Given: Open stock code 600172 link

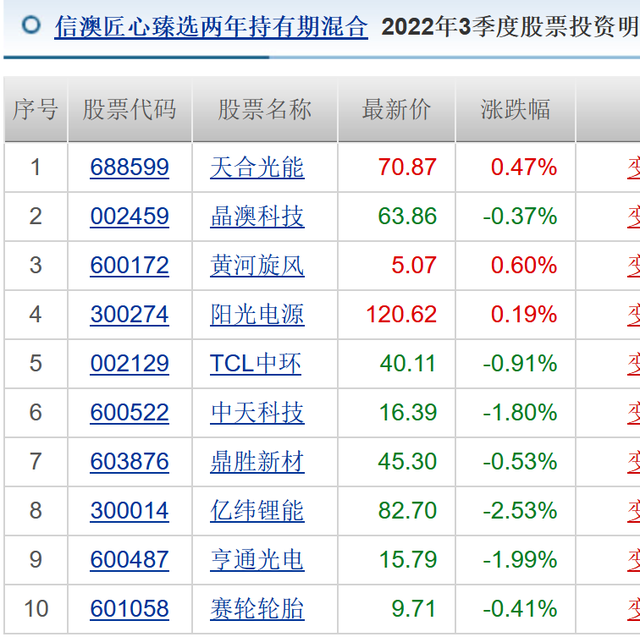Looking at the screenshot, I should pos(129,265).
